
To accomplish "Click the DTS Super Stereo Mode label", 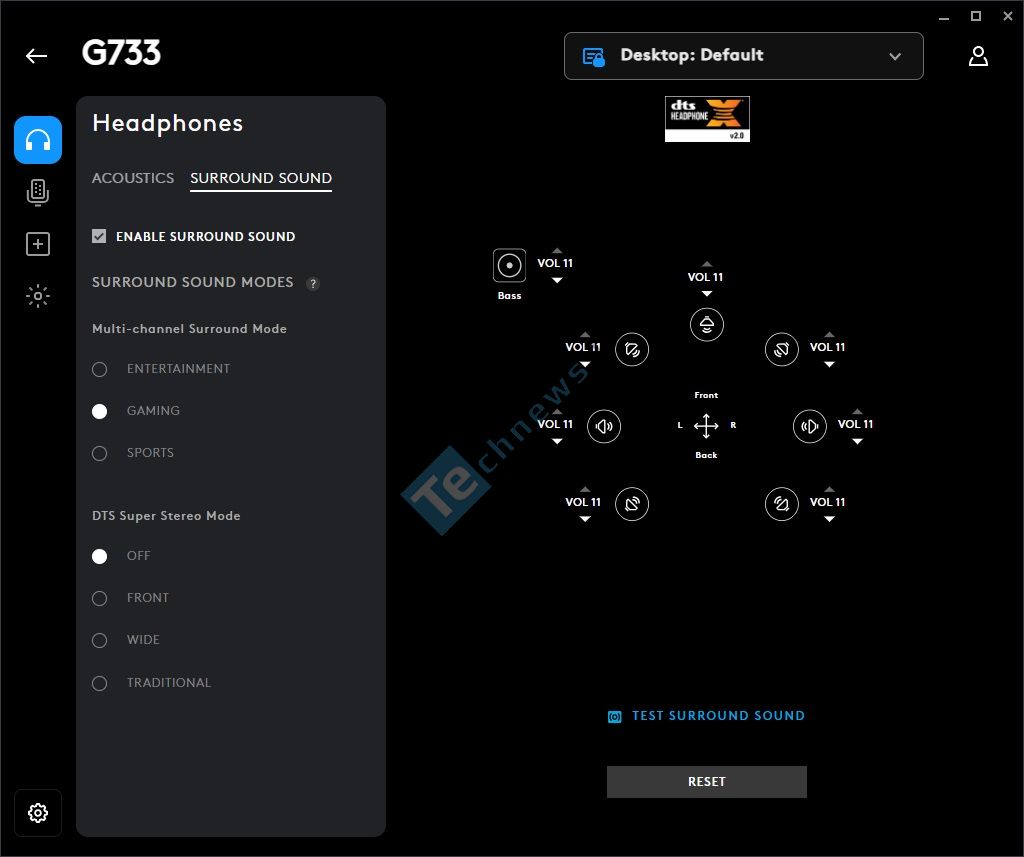I will pos(166,515).
